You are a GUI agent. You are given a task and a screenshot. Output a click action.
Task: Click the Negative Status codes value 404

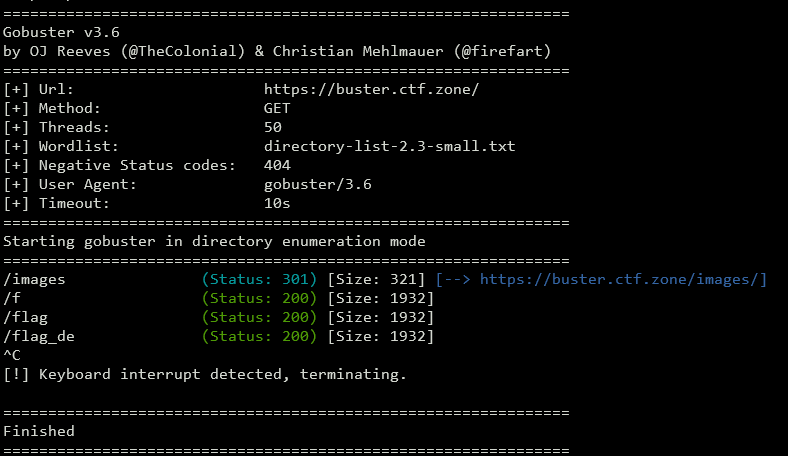pyautogui.click(x=277, y=165)
